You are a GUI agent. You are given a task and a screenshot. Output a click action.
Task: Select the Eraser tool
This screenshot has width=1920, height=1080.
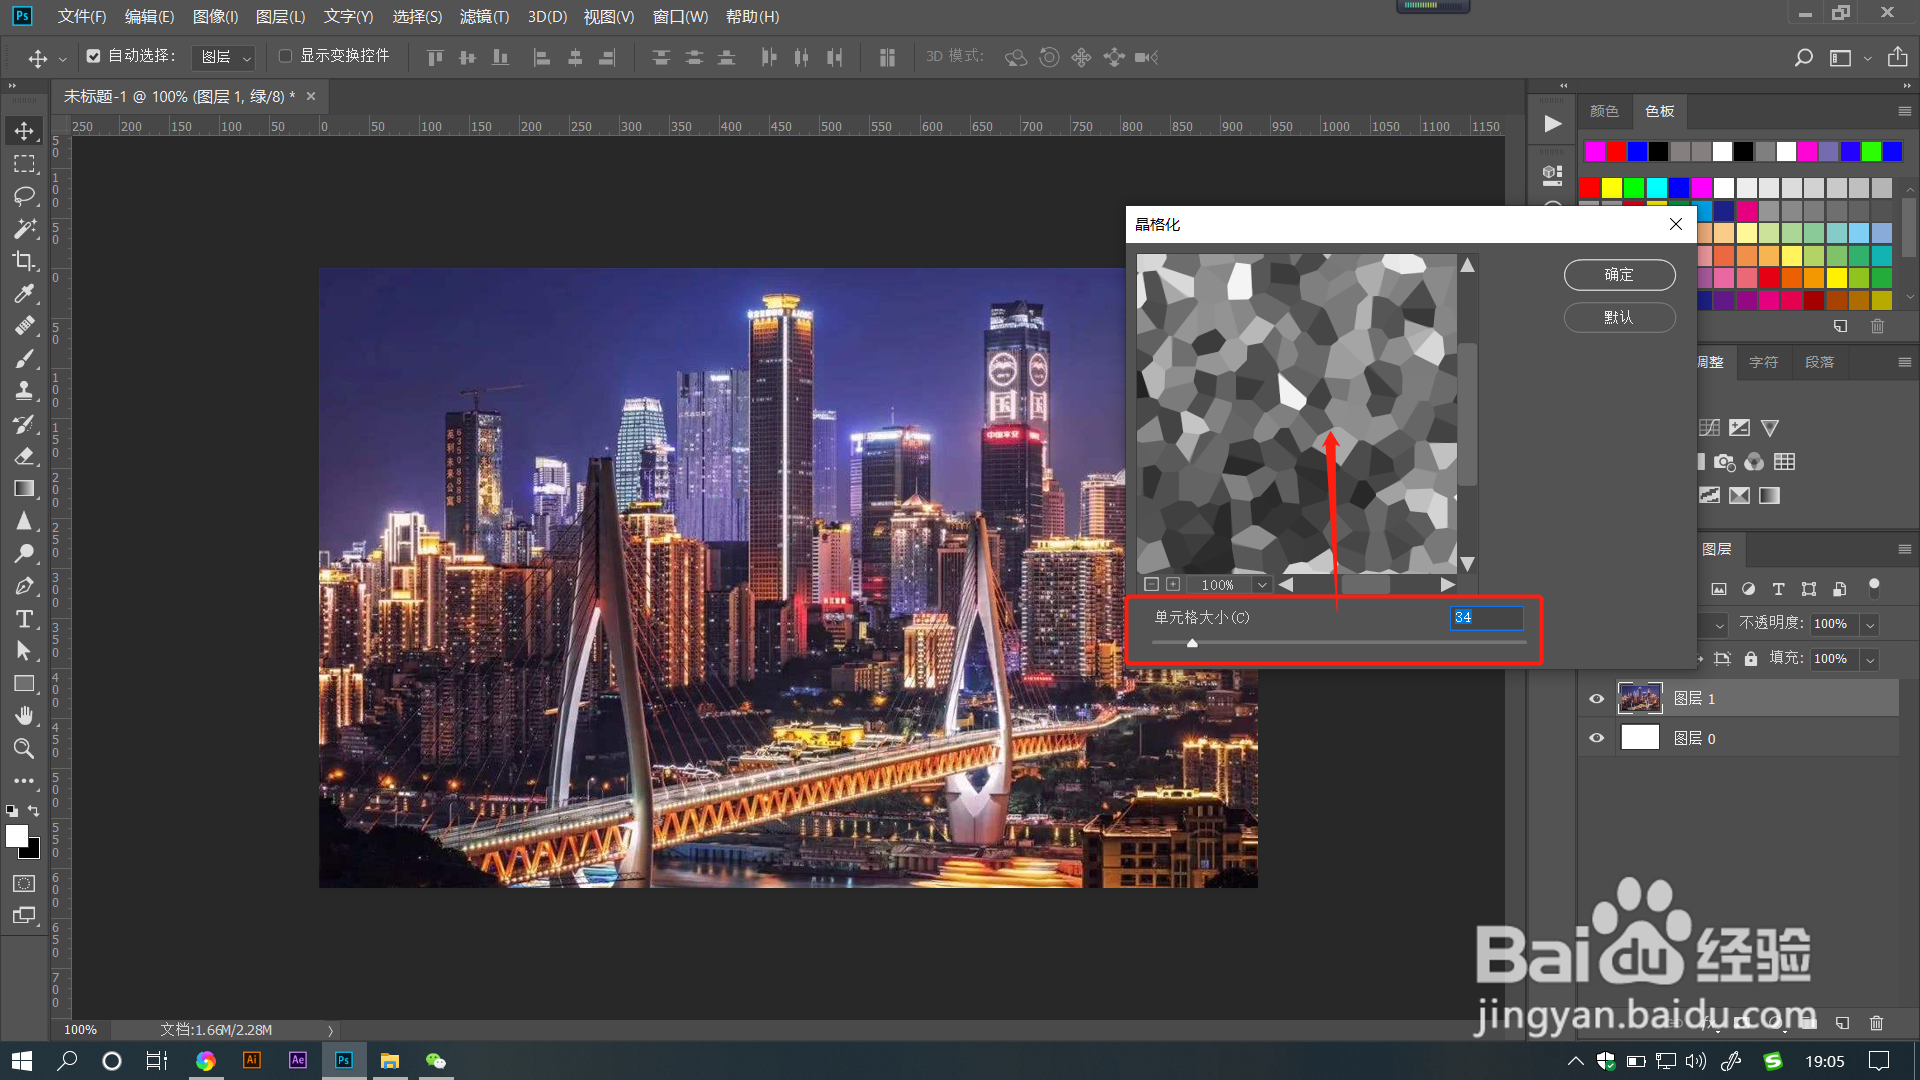24,456
